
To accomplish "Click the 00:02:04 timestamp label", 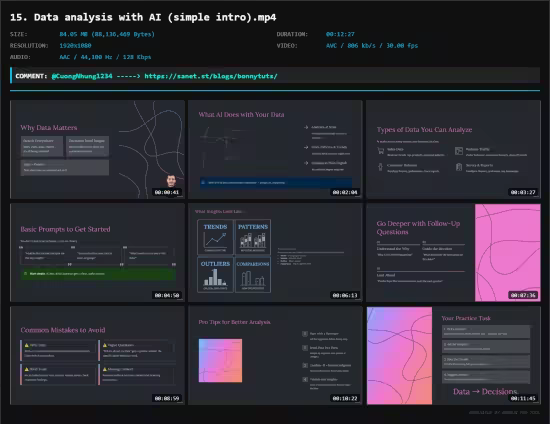I will coord(345,192).
